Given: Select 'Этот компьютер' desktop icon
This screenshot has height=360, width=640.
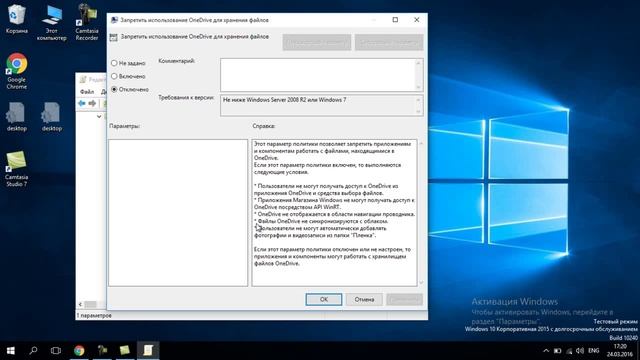Looking at the screenshot, I should 51,22.
